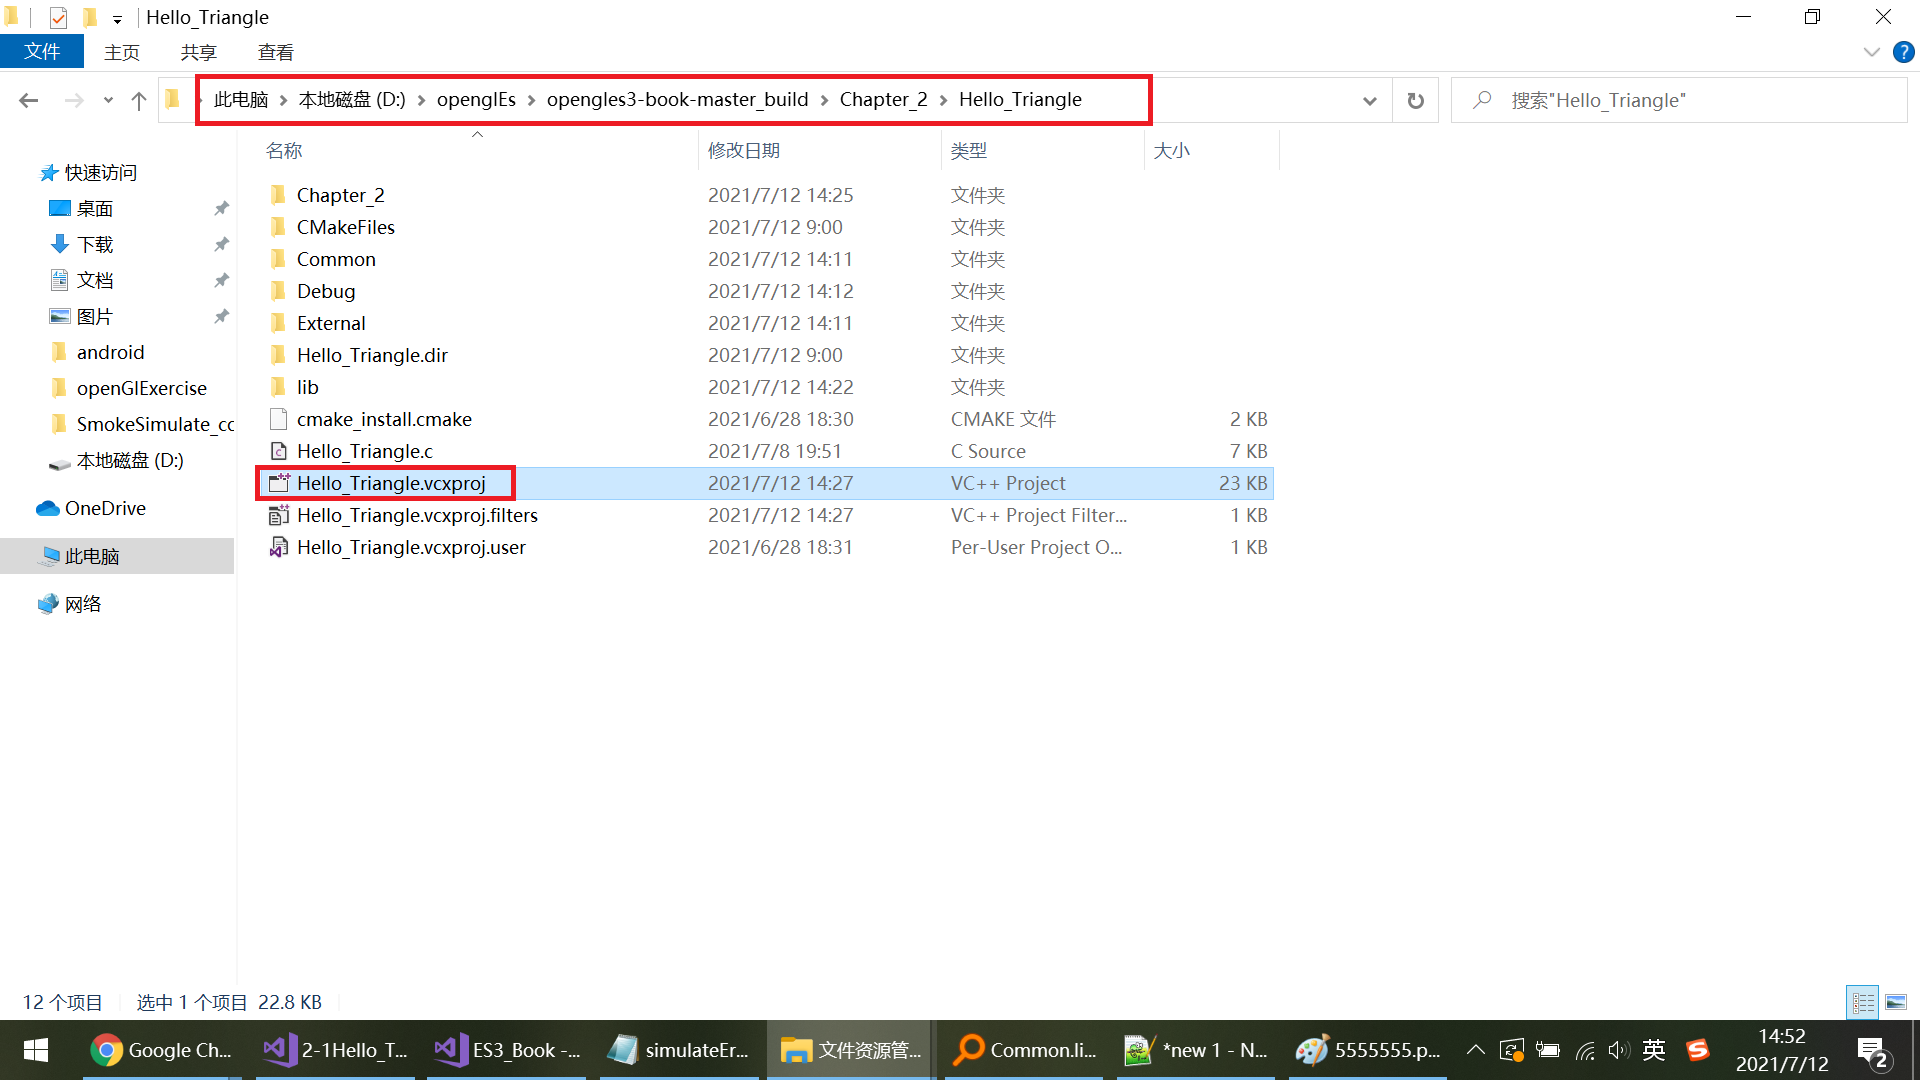
Task: Open recent locations dropdown arrow
Action: 108,100
